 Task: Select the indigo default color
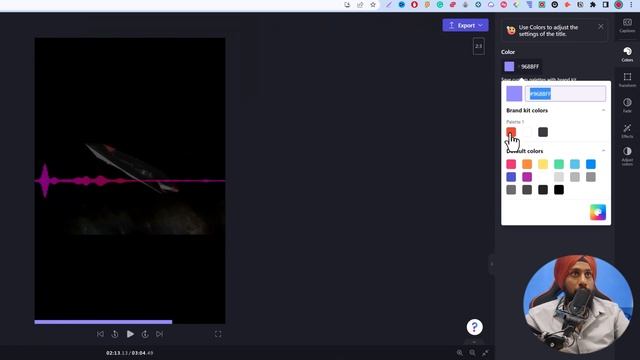click(511, 177)
